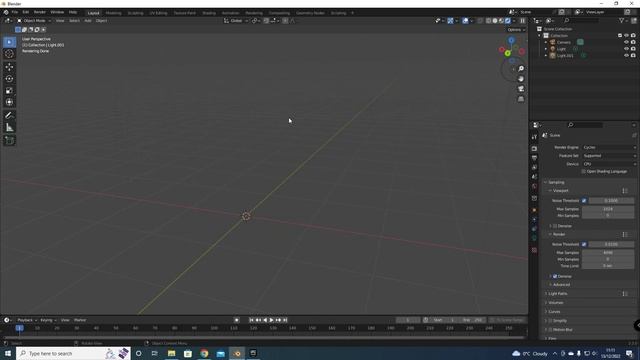Open the File menu

click(15, 12)
